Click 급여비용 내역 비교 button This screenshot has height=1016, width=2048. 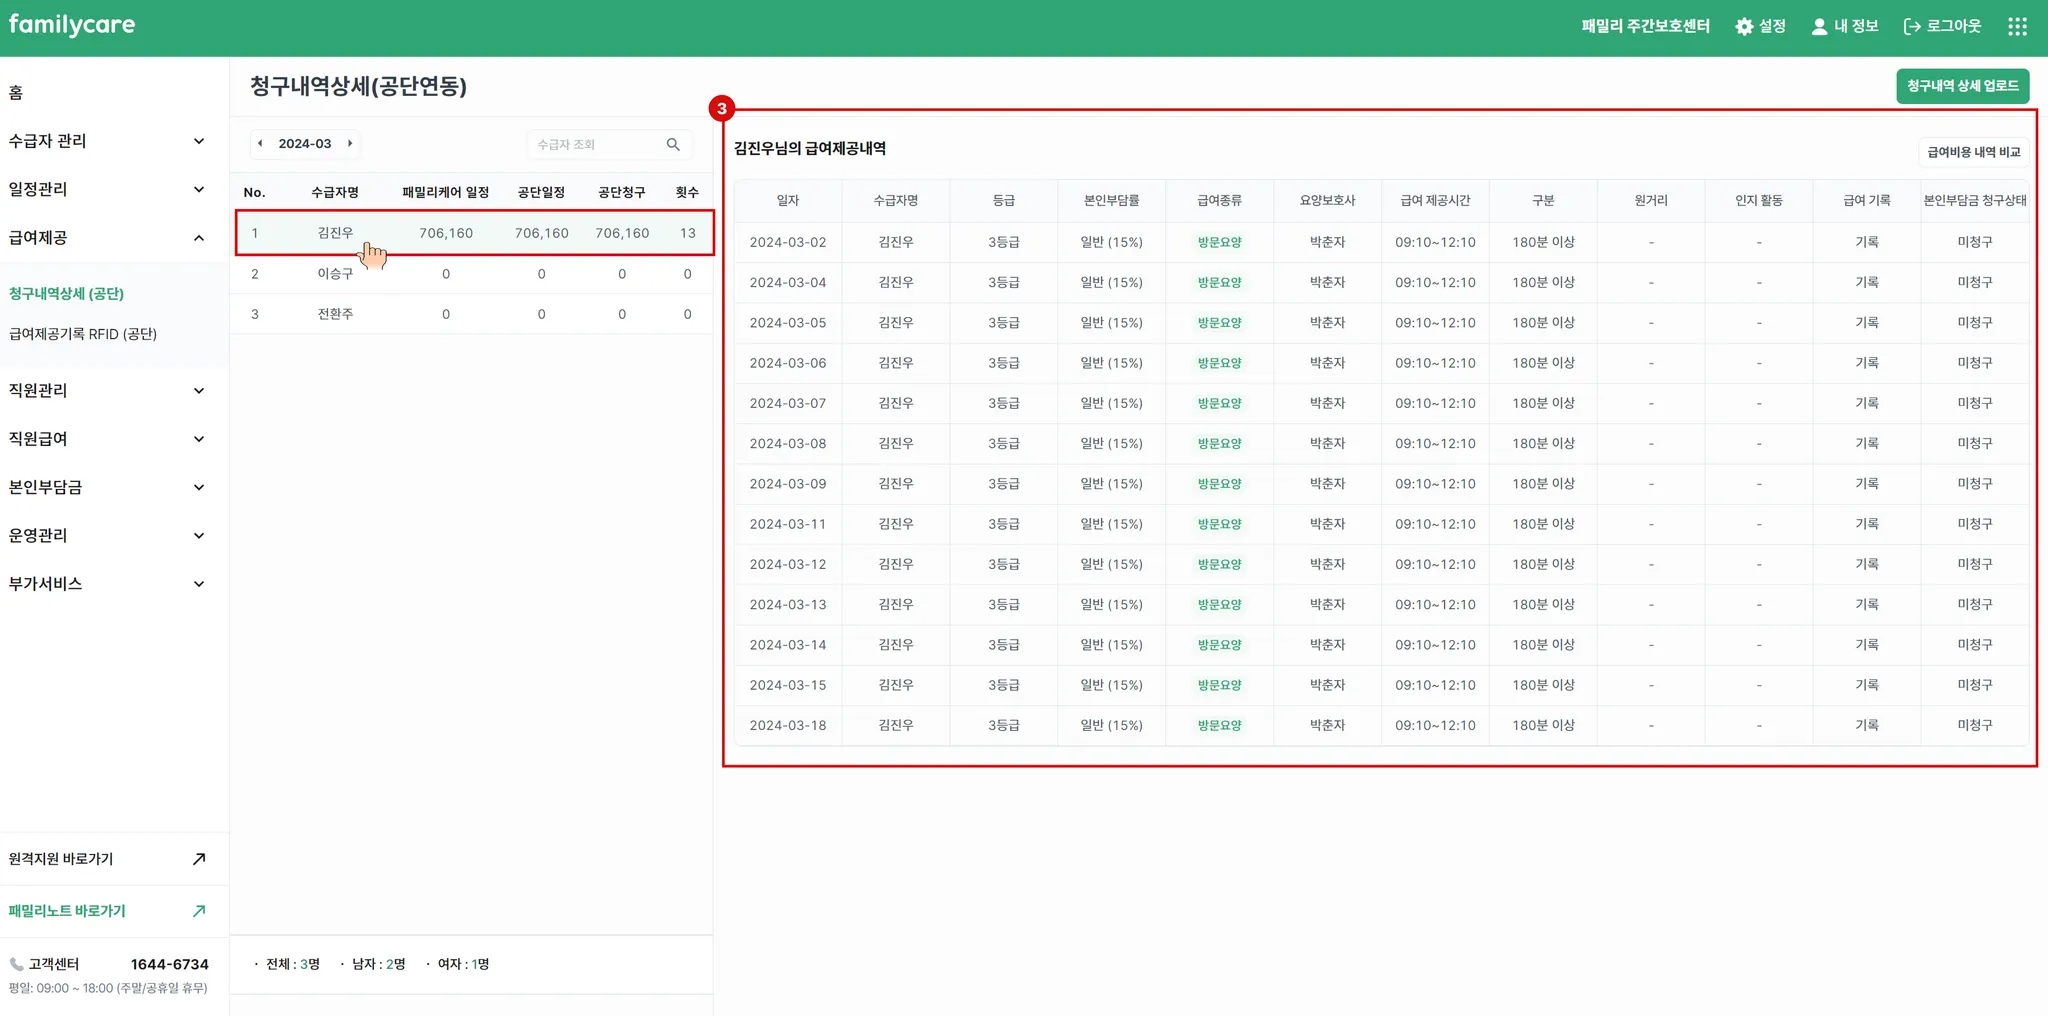point(1973,152)
